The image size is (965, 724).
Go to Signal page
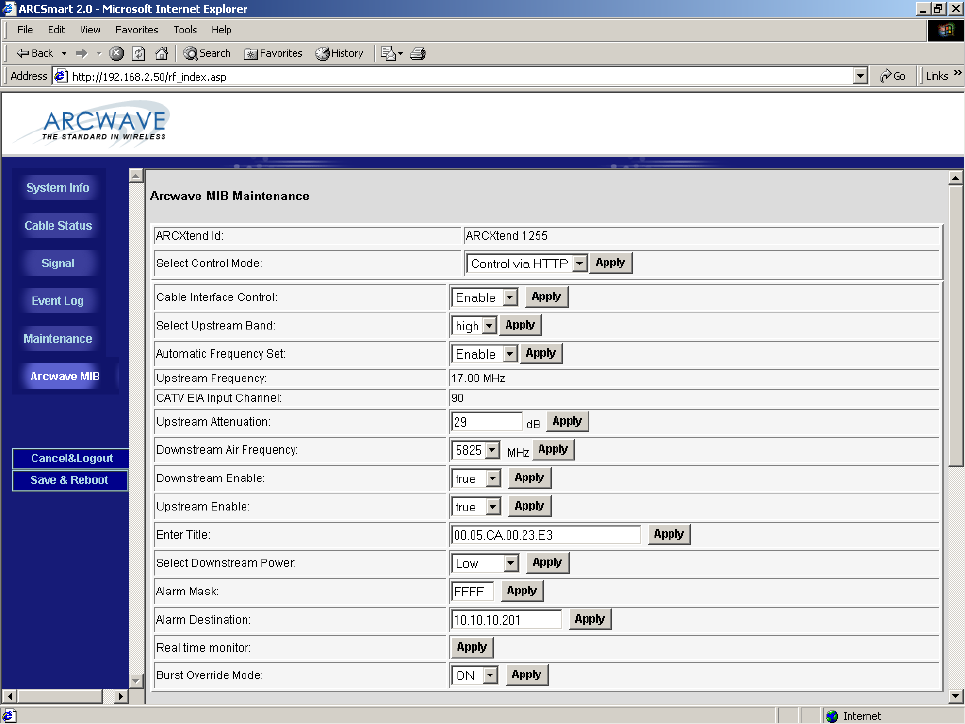[58, 263]
